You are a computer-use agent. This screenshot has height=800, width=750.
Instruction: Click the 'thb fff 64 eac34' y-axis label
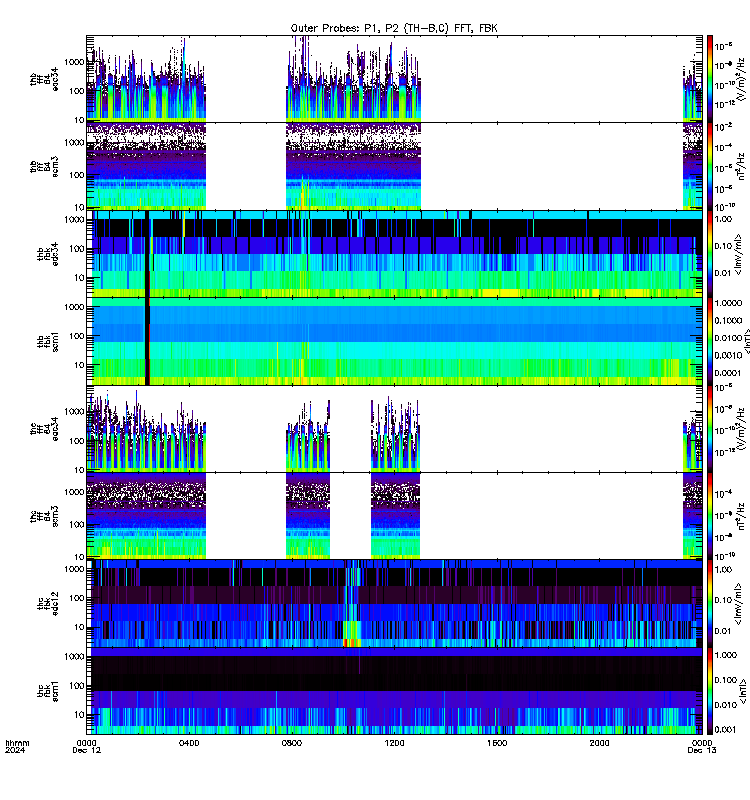pos(44,79)
